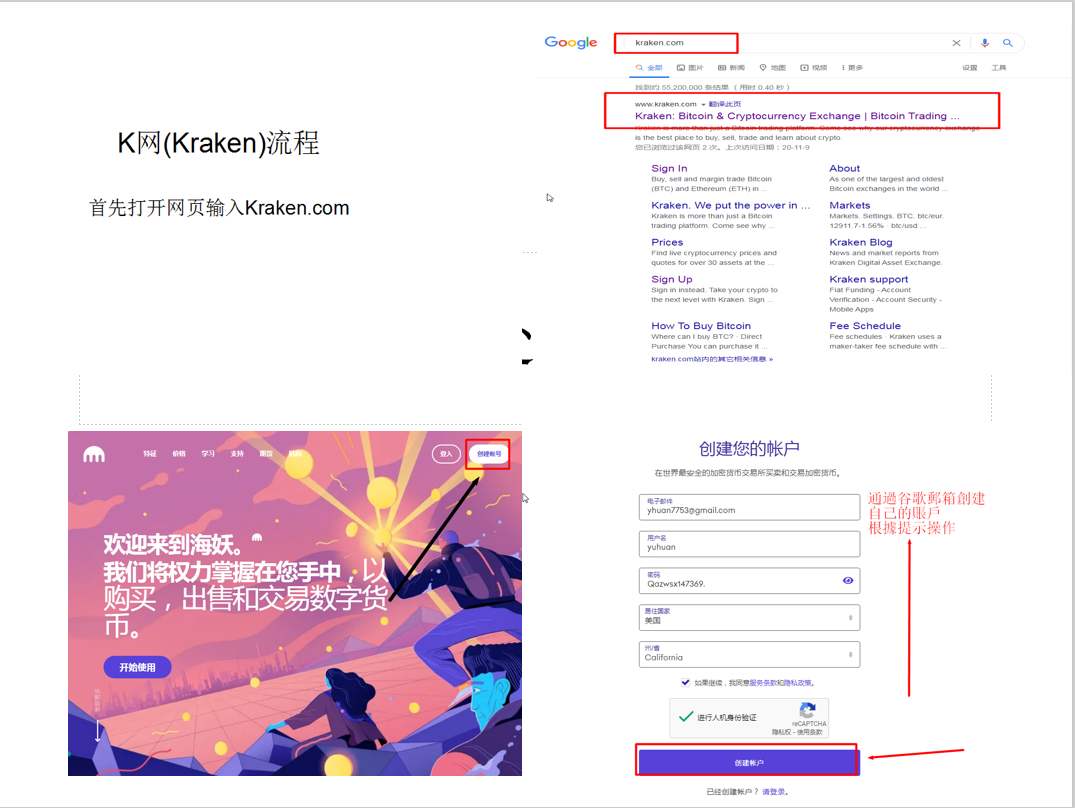Open the 州/省 California dropdown
Viewport: 1075px width, 808px height.
click(x=852, y=654)
